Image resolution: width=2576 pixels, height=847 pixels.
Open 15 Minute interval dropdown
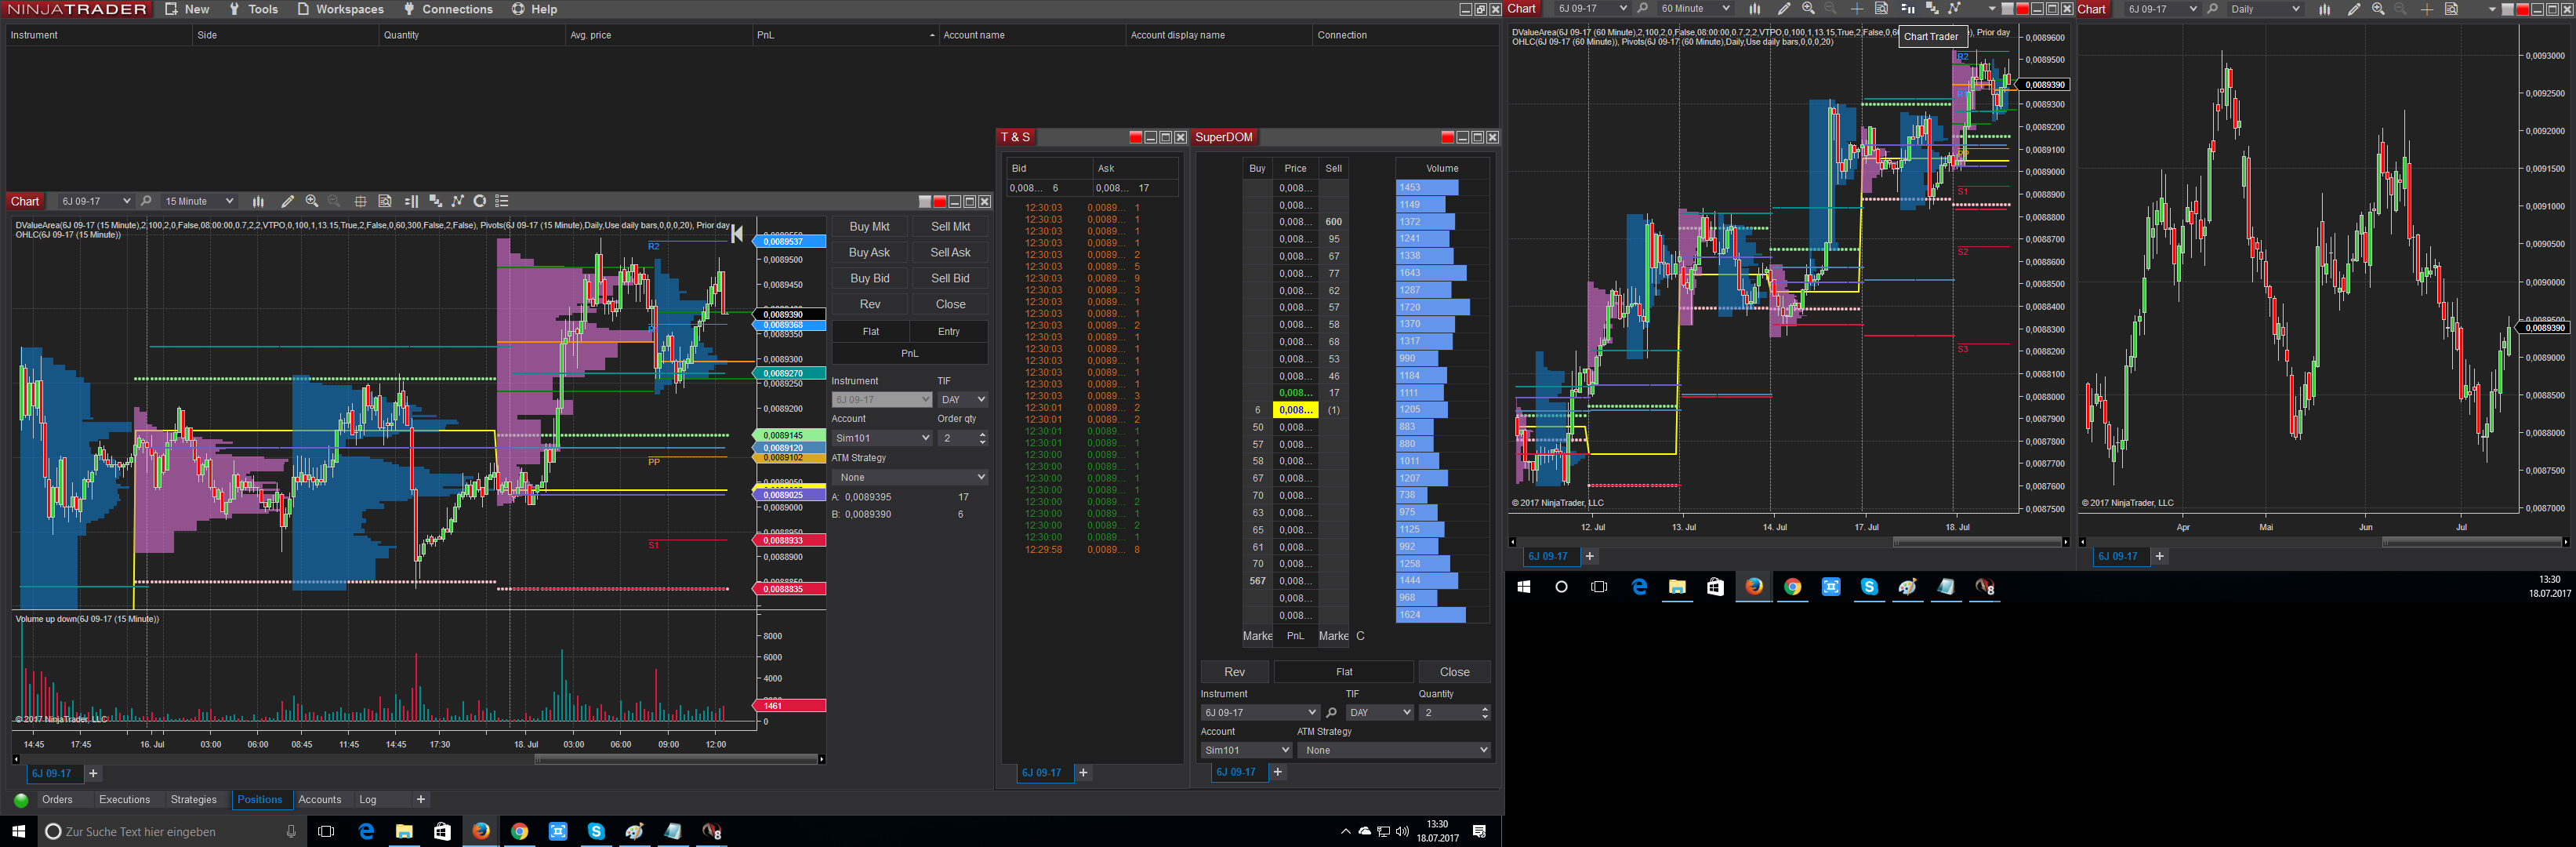[198, 201]
